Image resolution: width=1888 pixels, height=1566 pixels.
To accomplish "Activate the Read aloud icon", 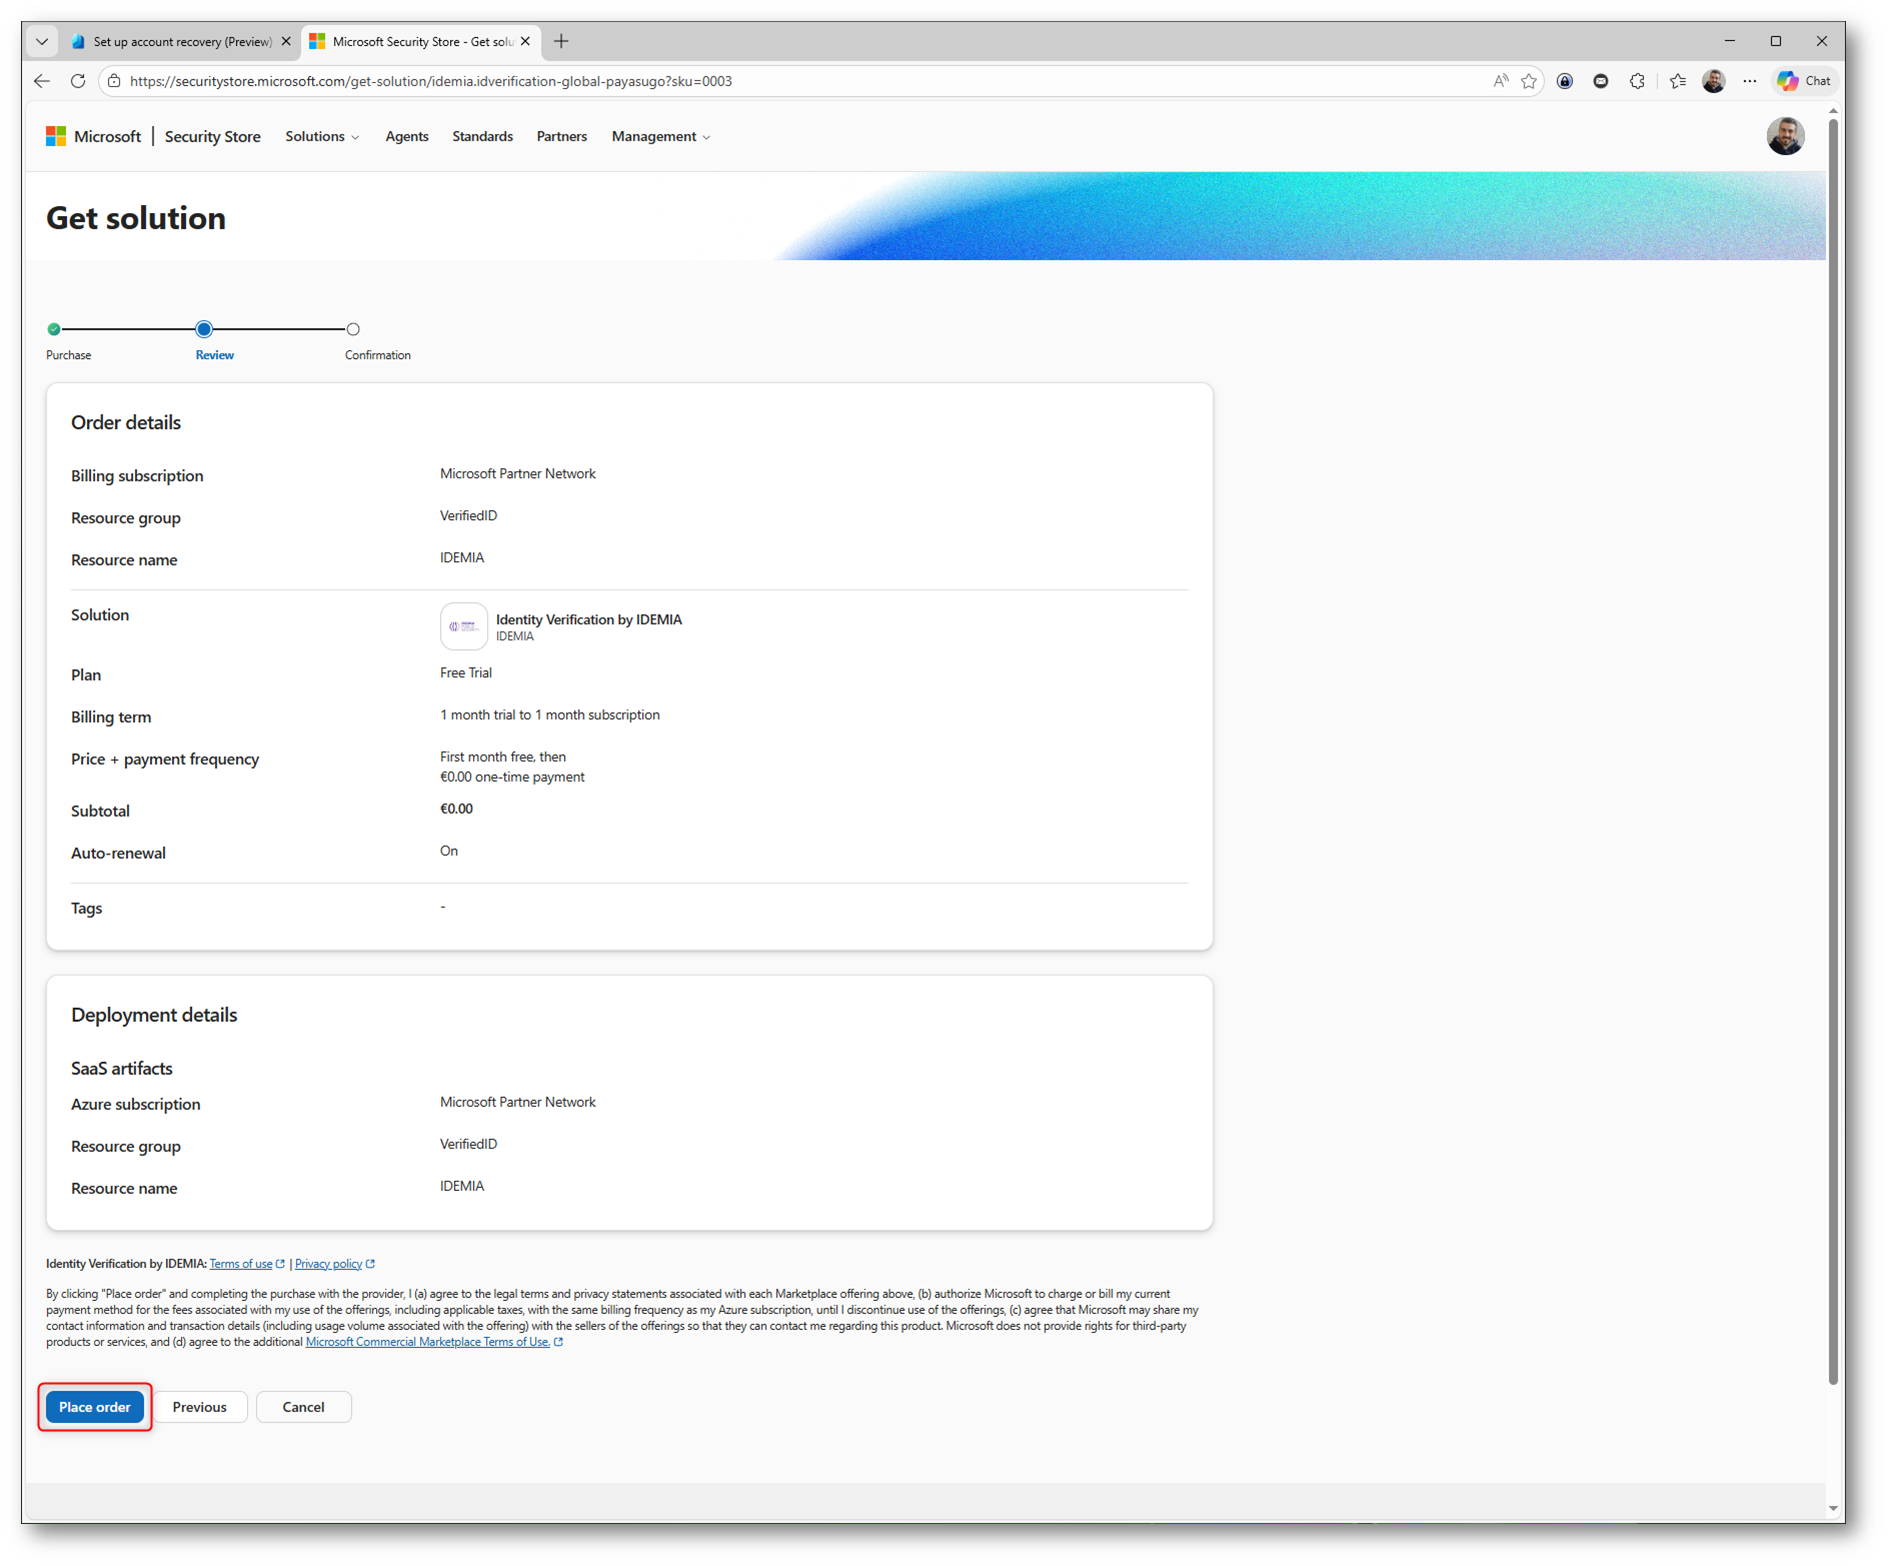I will coord(1500,81).
